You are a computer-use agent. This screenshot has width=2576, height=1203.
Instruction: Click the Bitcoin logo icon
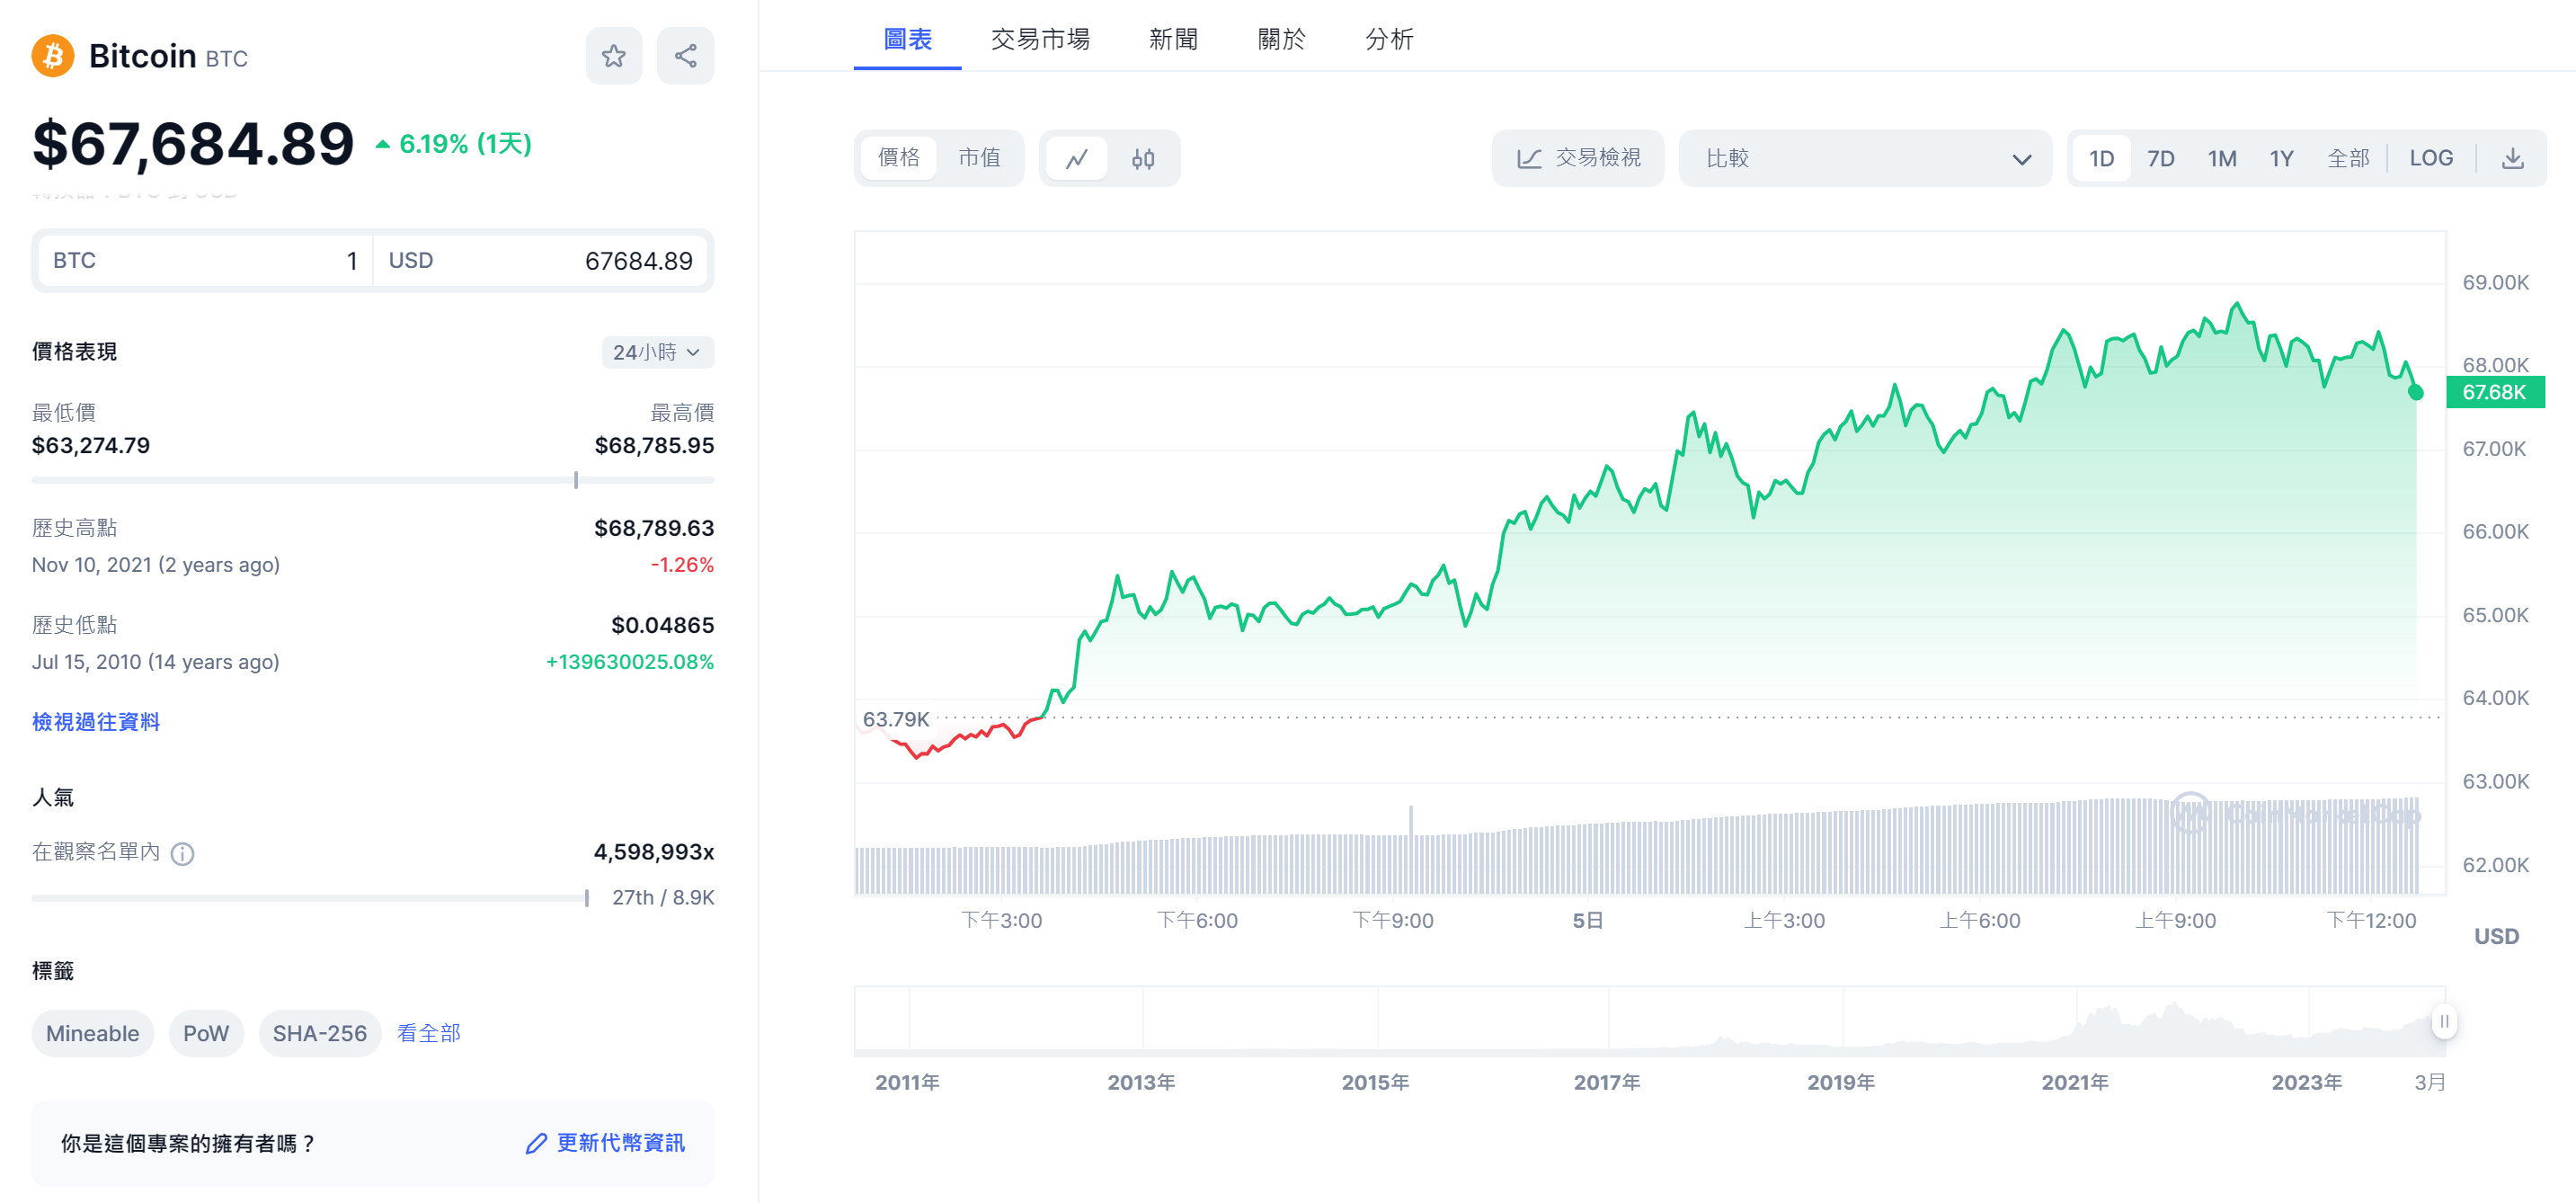[53, 56]
